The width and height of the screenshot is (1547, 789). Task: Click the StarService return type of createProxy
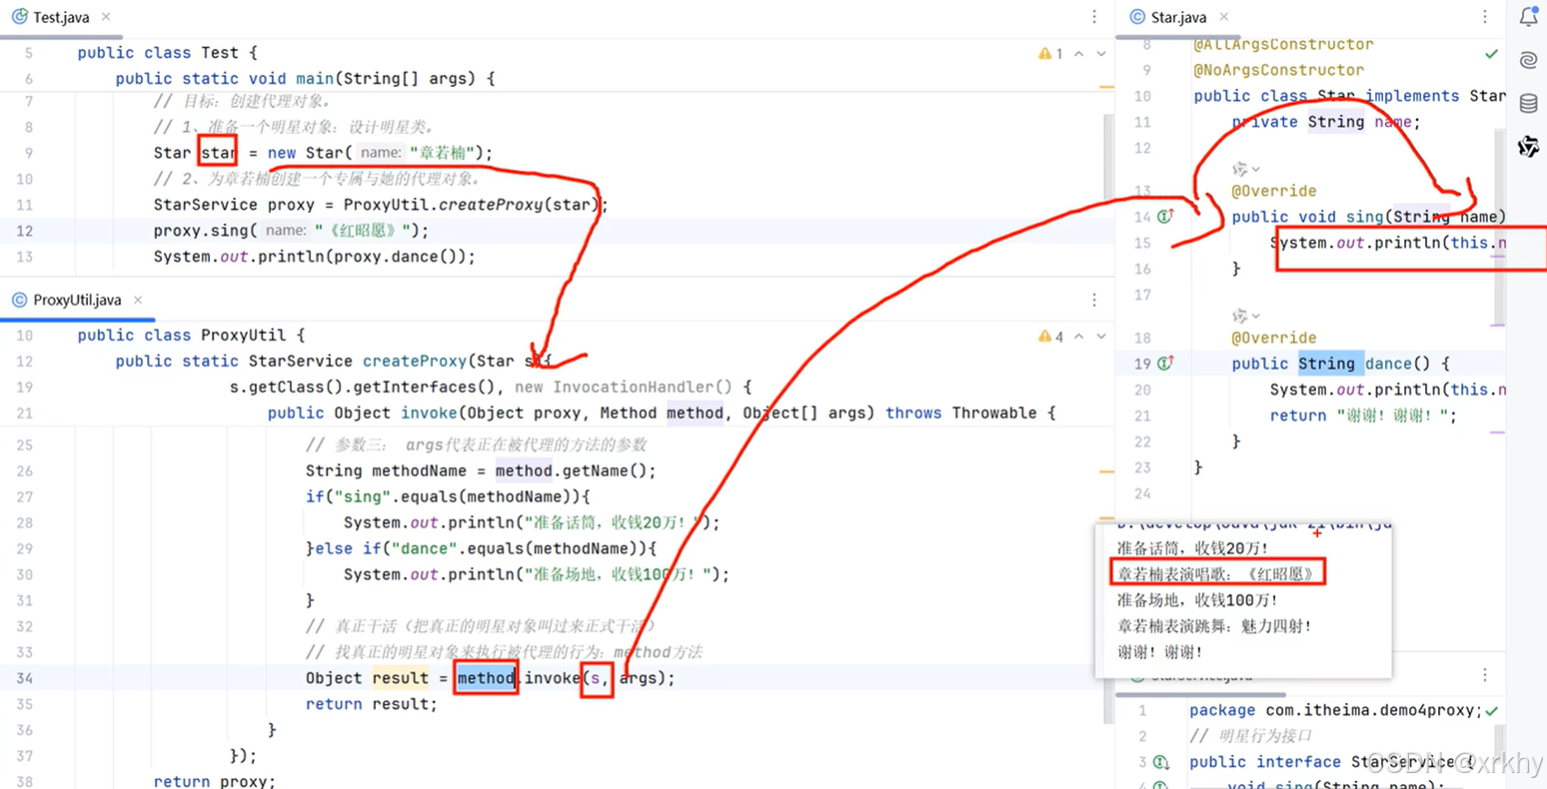[x=300, y=361]
